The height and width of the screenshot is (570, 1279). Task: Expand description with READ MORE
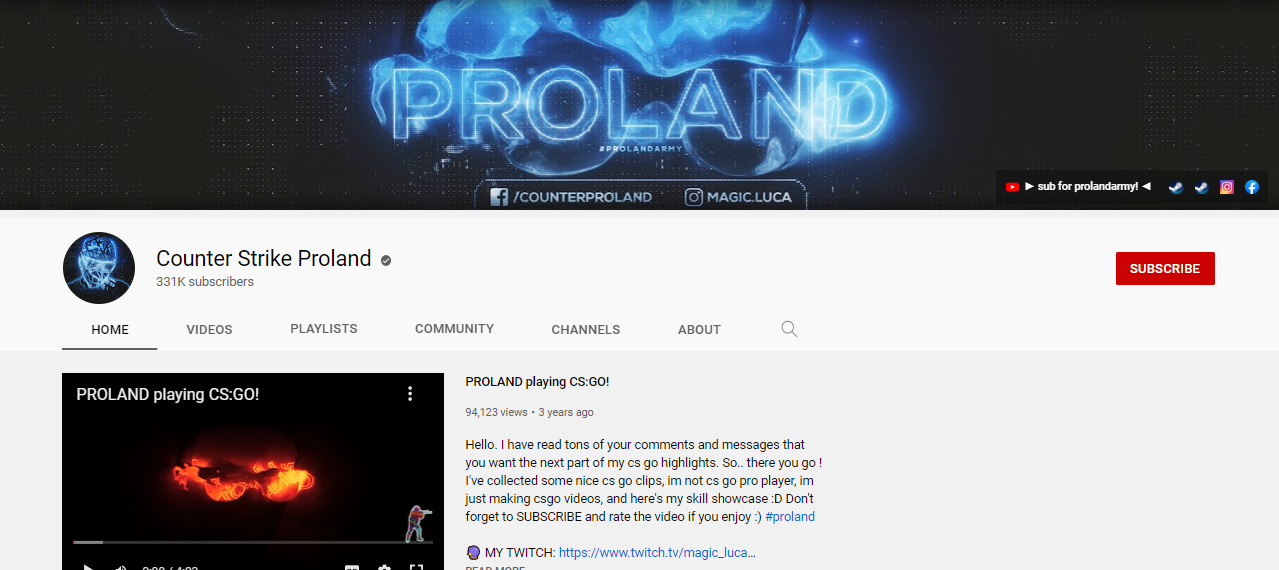tap(495, 567)
